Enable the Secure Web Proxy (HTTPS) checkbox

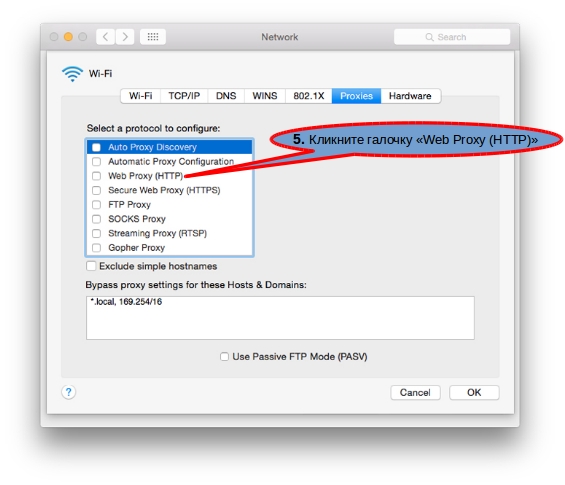pyautogui.click(x=97, y=190)
